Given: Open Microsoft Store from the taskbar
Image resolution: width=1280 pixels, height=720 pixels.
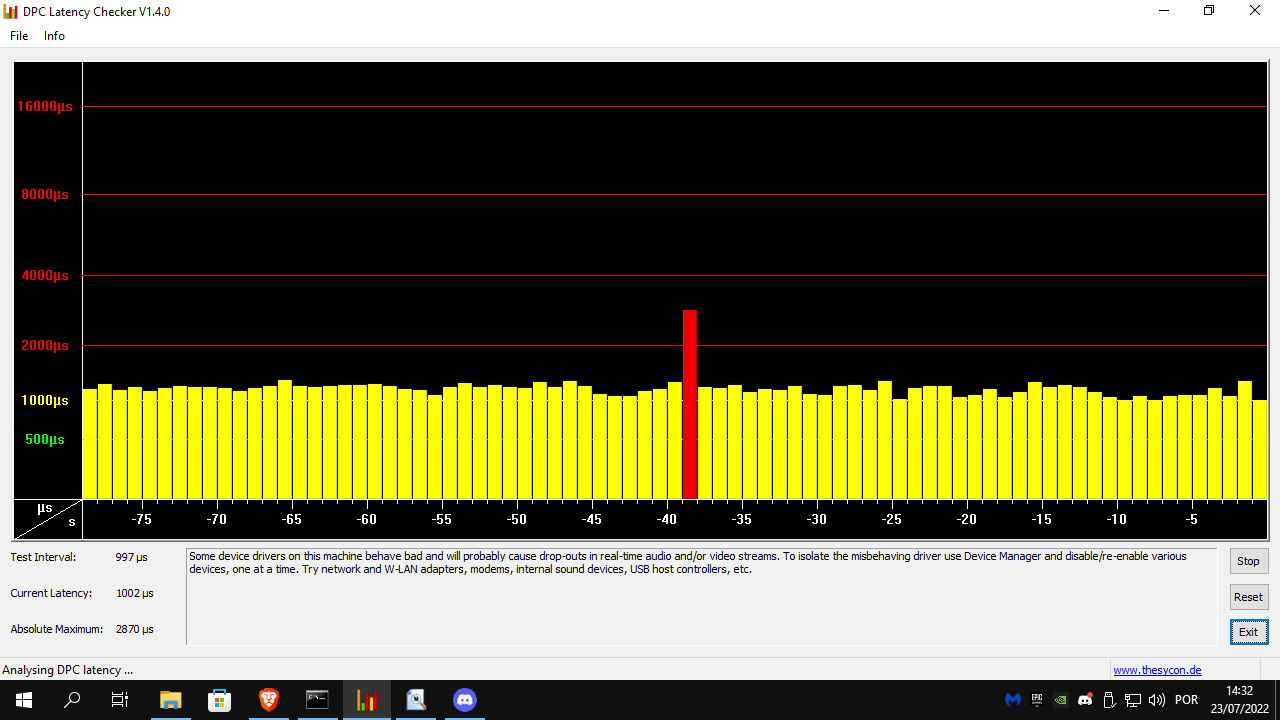Looking at the screenshot, I should (x=219, y=700).
